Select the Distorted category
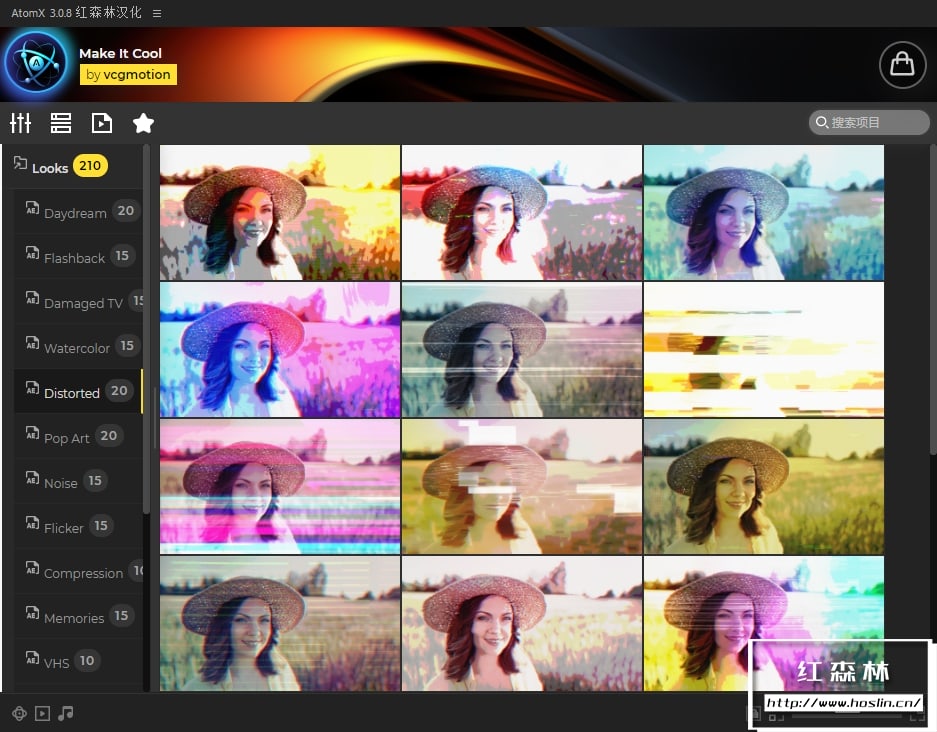 click(78, 391)
